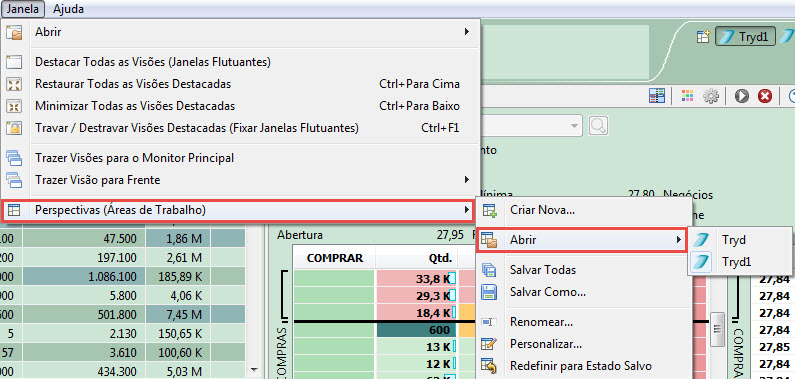Screen dimensions: 795x379
Task: Open the Trazer Visão para Frente submenu
Action: coord(240,179)
